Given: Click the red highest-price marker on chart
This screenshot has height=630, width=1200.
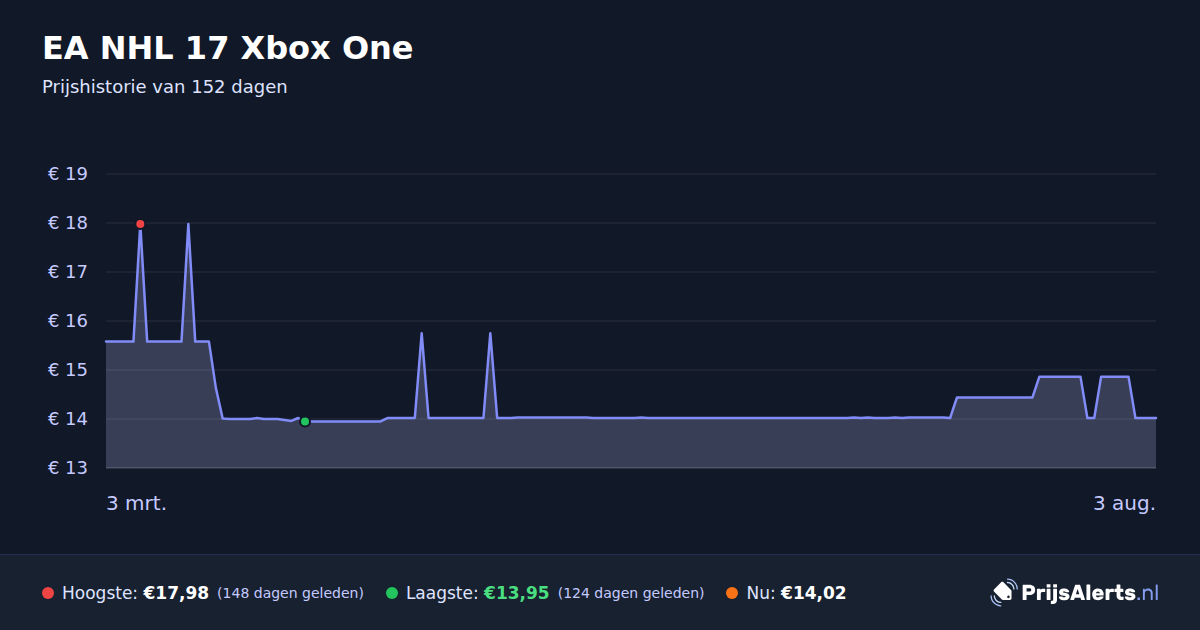Looking at the screenshot, I should (x=140, y=224).
